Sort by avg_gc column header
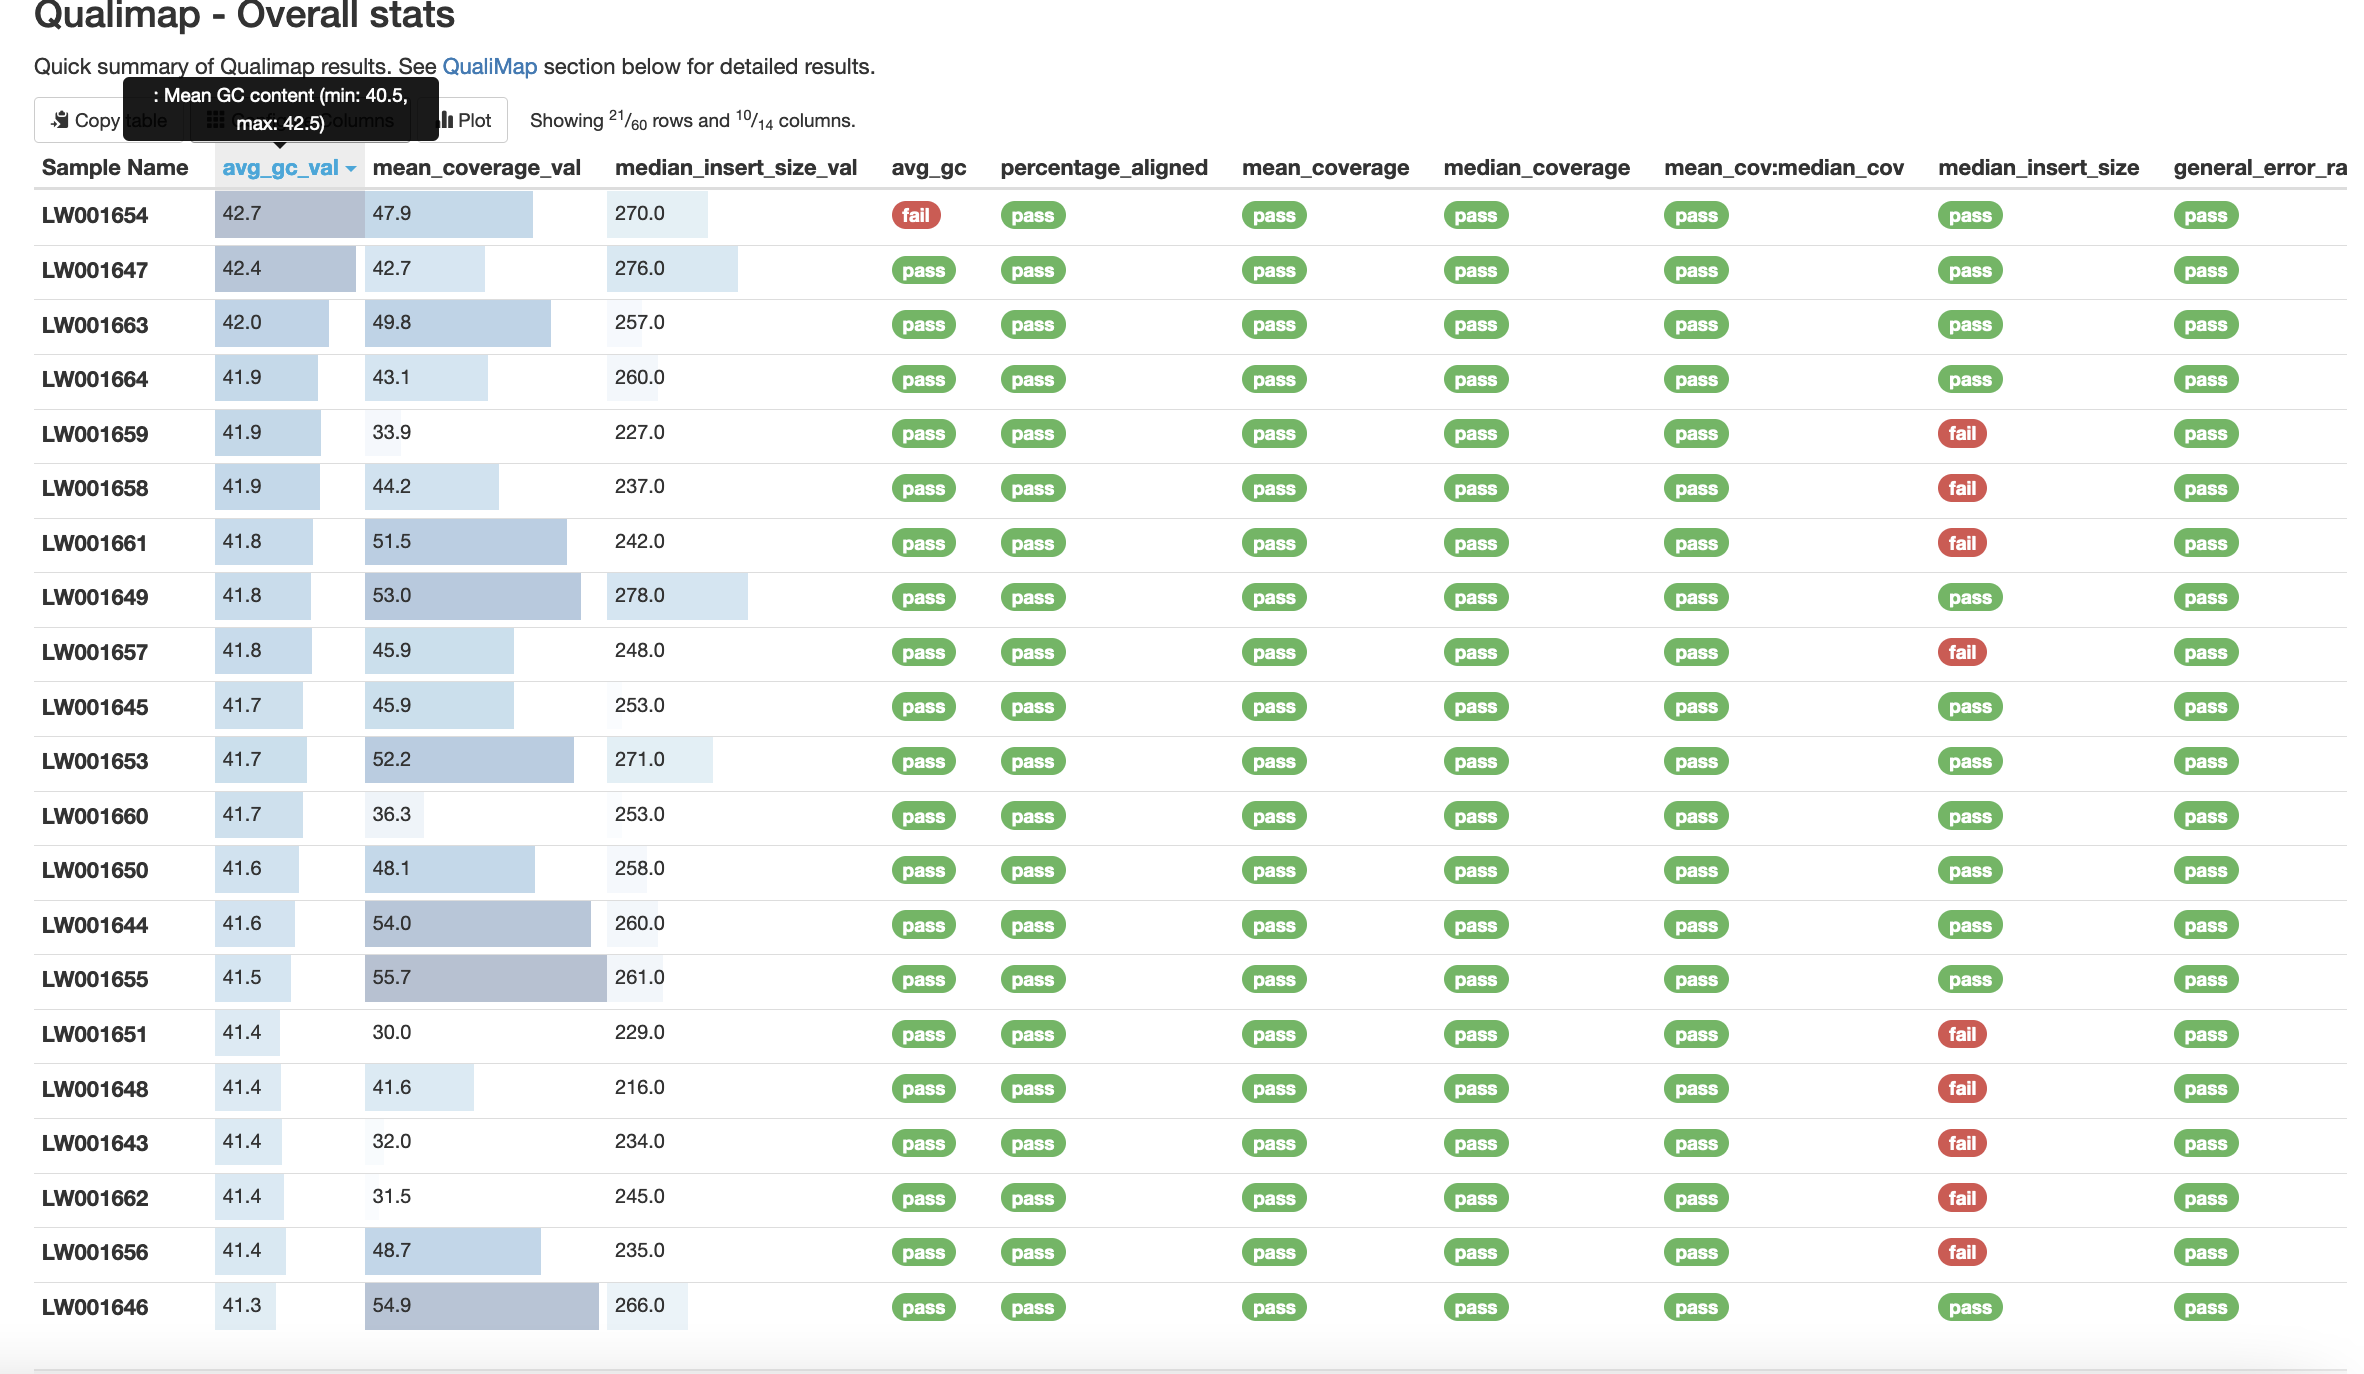 tap(929, 167)
